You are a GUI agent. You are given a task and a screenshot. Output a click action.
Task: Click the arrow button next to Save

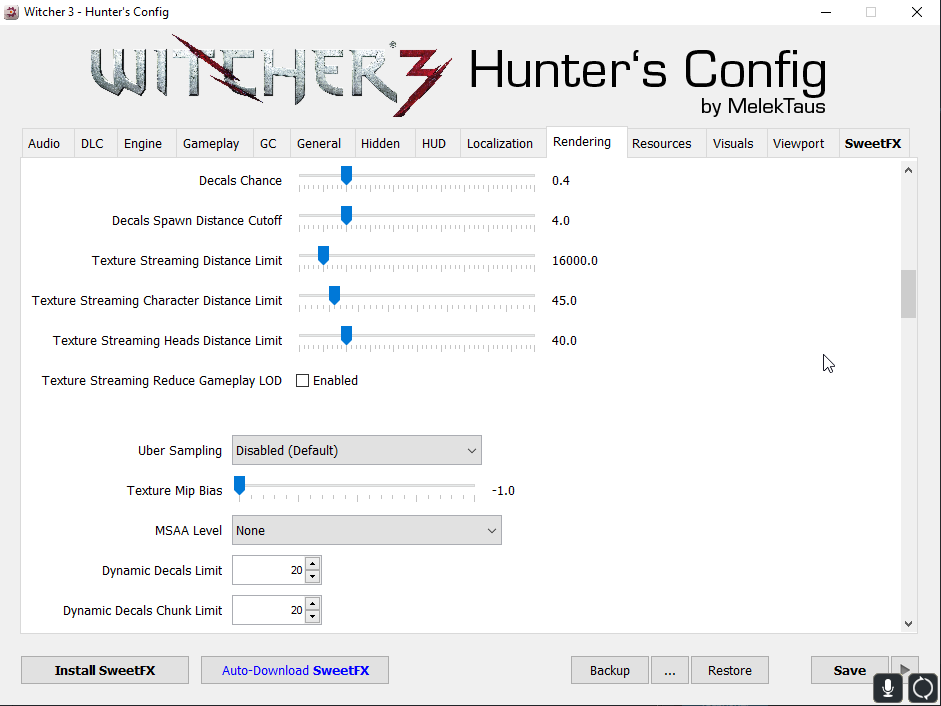pyautogui.click(x=905, y=669)
